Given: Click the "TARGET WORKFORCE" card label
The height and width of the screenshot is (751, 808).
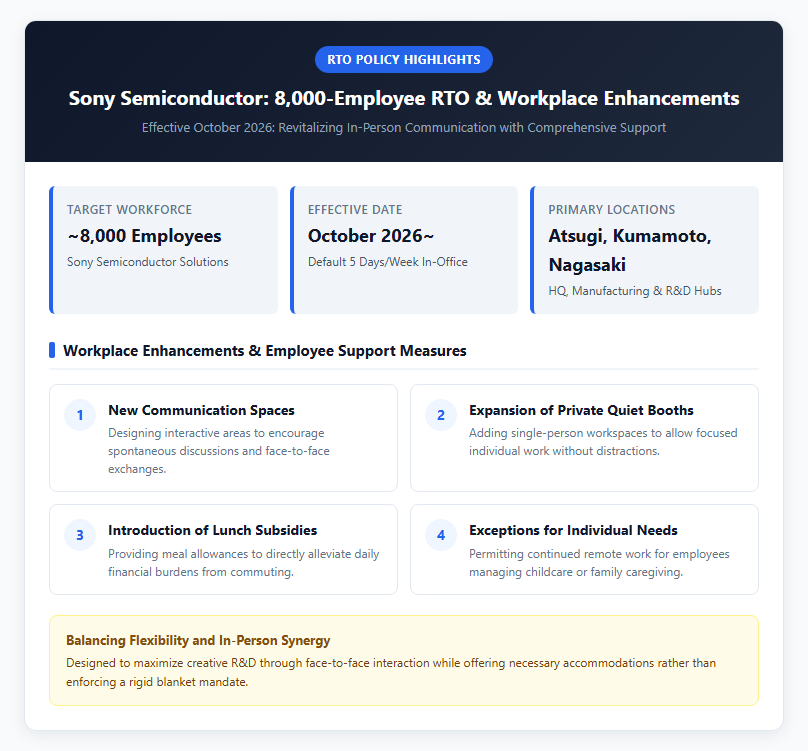Looking at the screenshot, I should 129,210.
